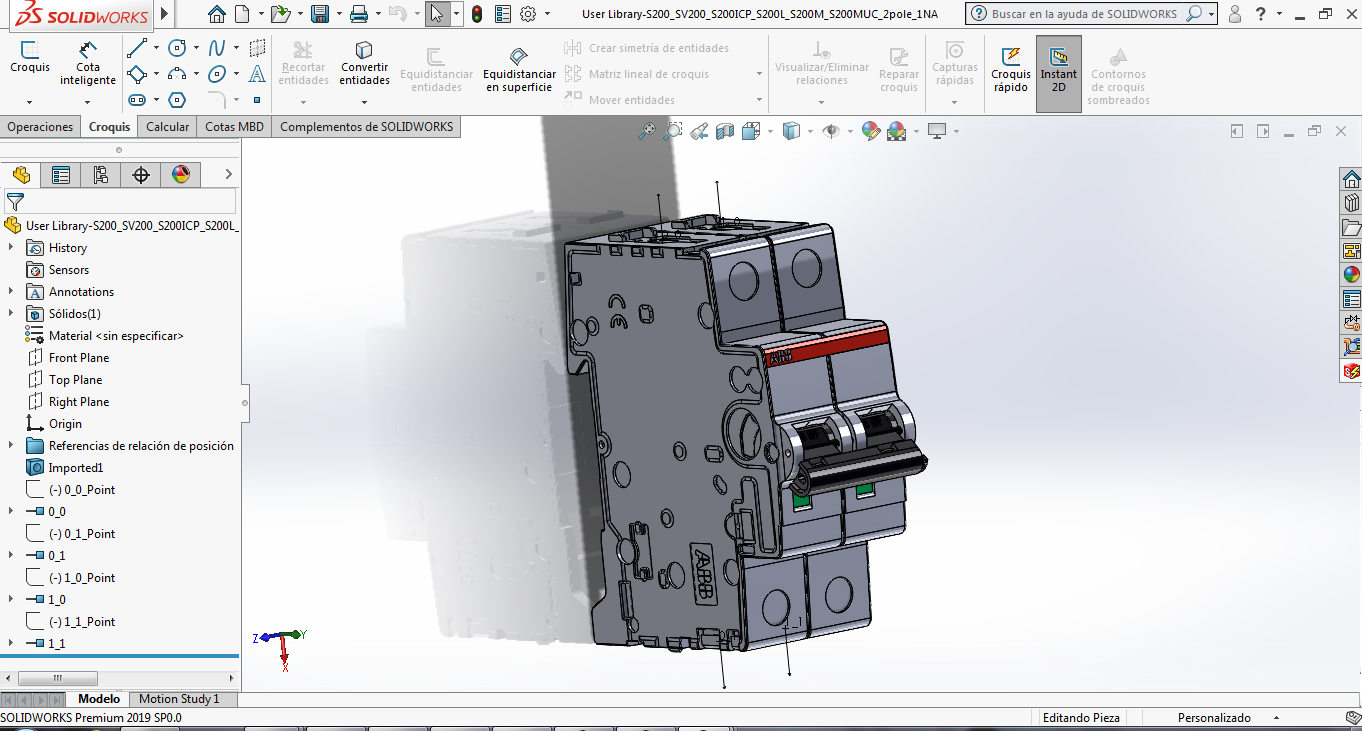Expand the History tree node
The height and width of the screenshot is (731, 1362).
pyautogui.click(x=11, y=248)
